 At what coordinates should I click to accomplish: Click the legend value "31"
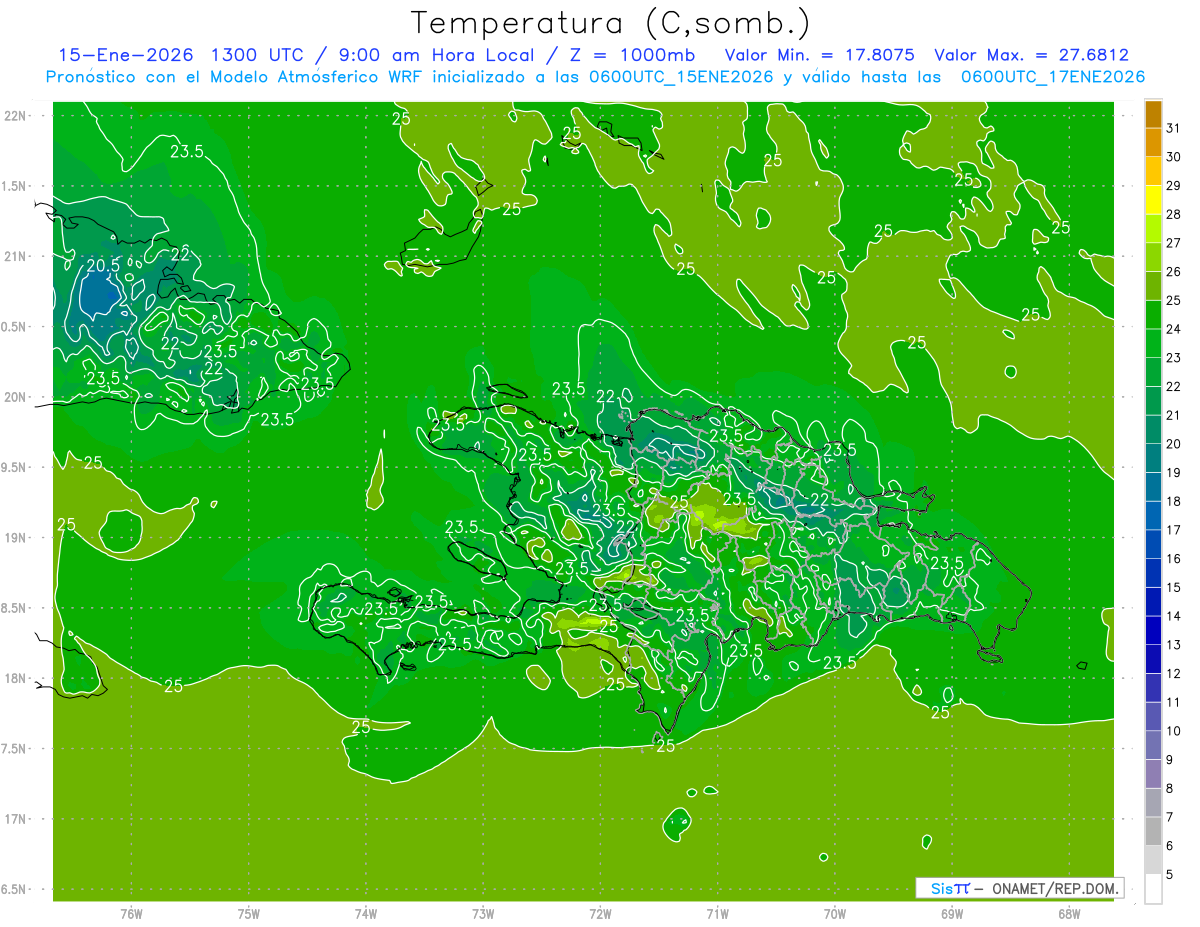(1174, 128)
